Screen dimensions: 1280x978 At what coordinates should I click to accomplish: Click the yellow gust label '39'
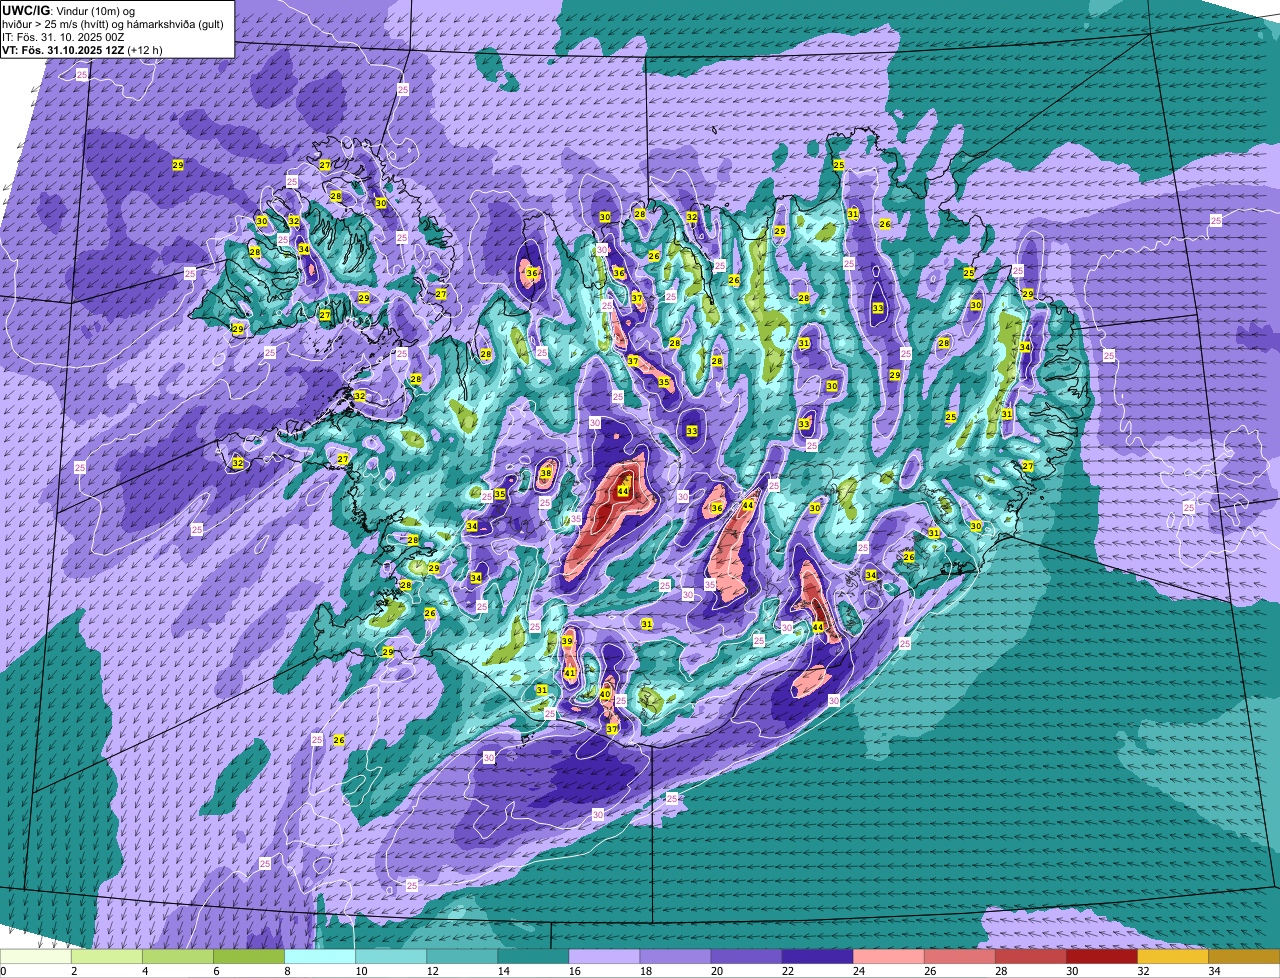[567, 641]
